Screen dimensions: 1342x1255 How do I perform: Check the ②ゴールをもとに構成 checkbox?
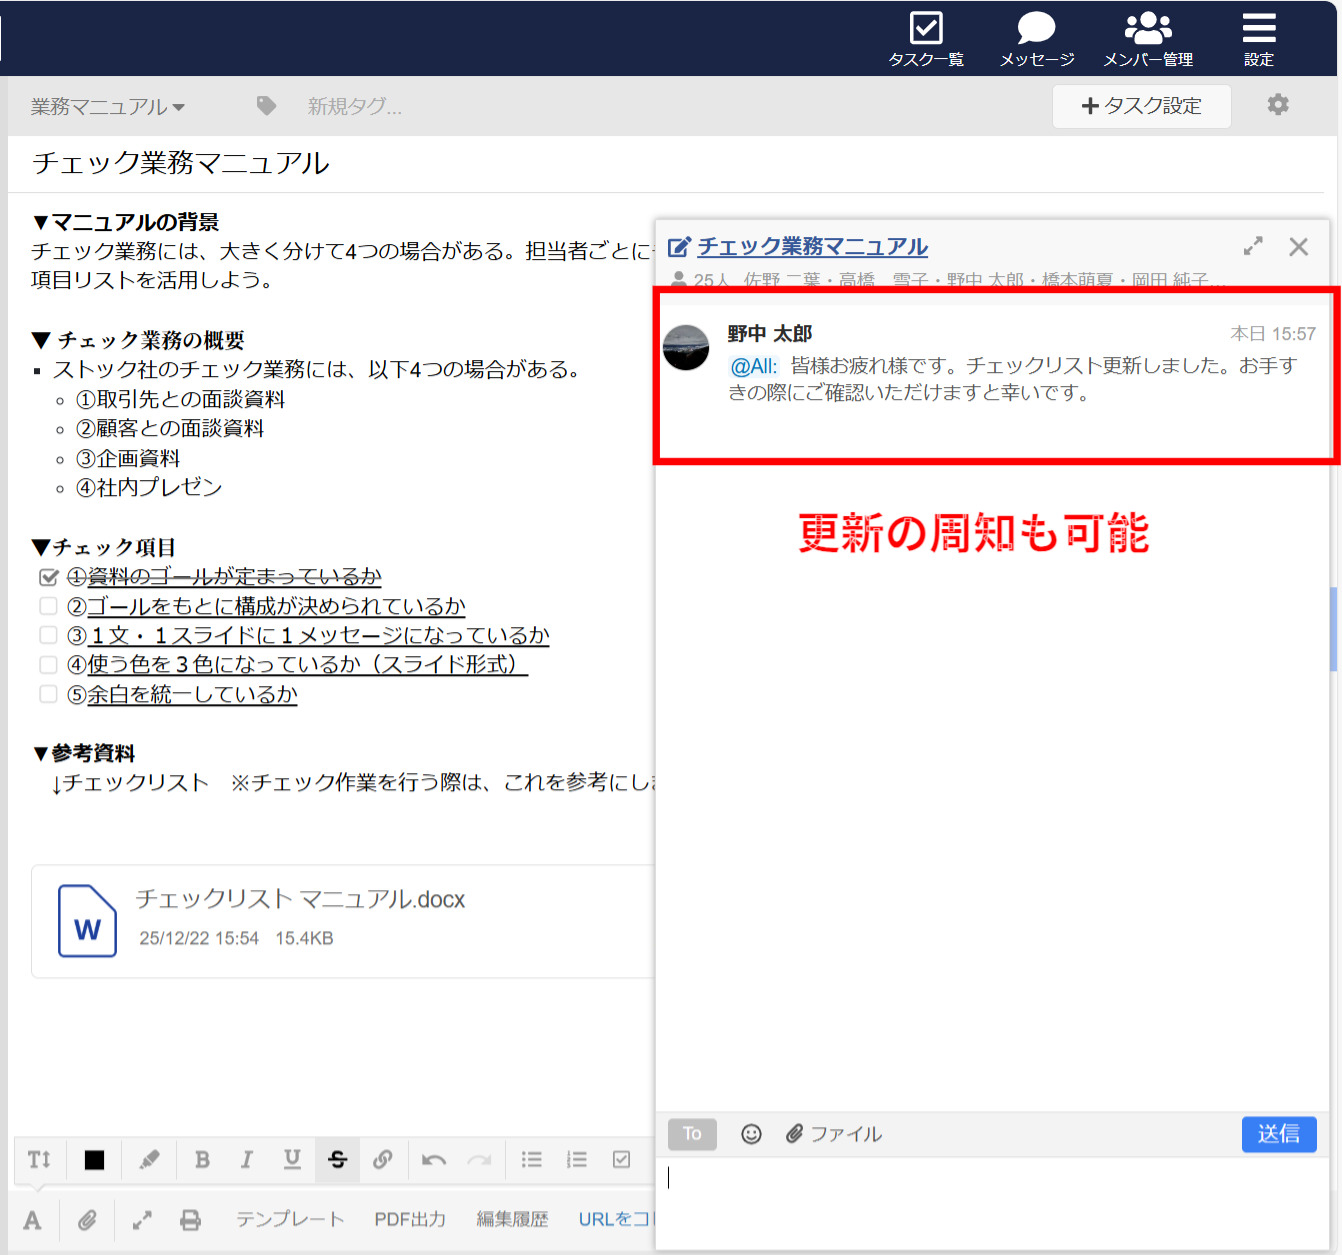point(48,606)
